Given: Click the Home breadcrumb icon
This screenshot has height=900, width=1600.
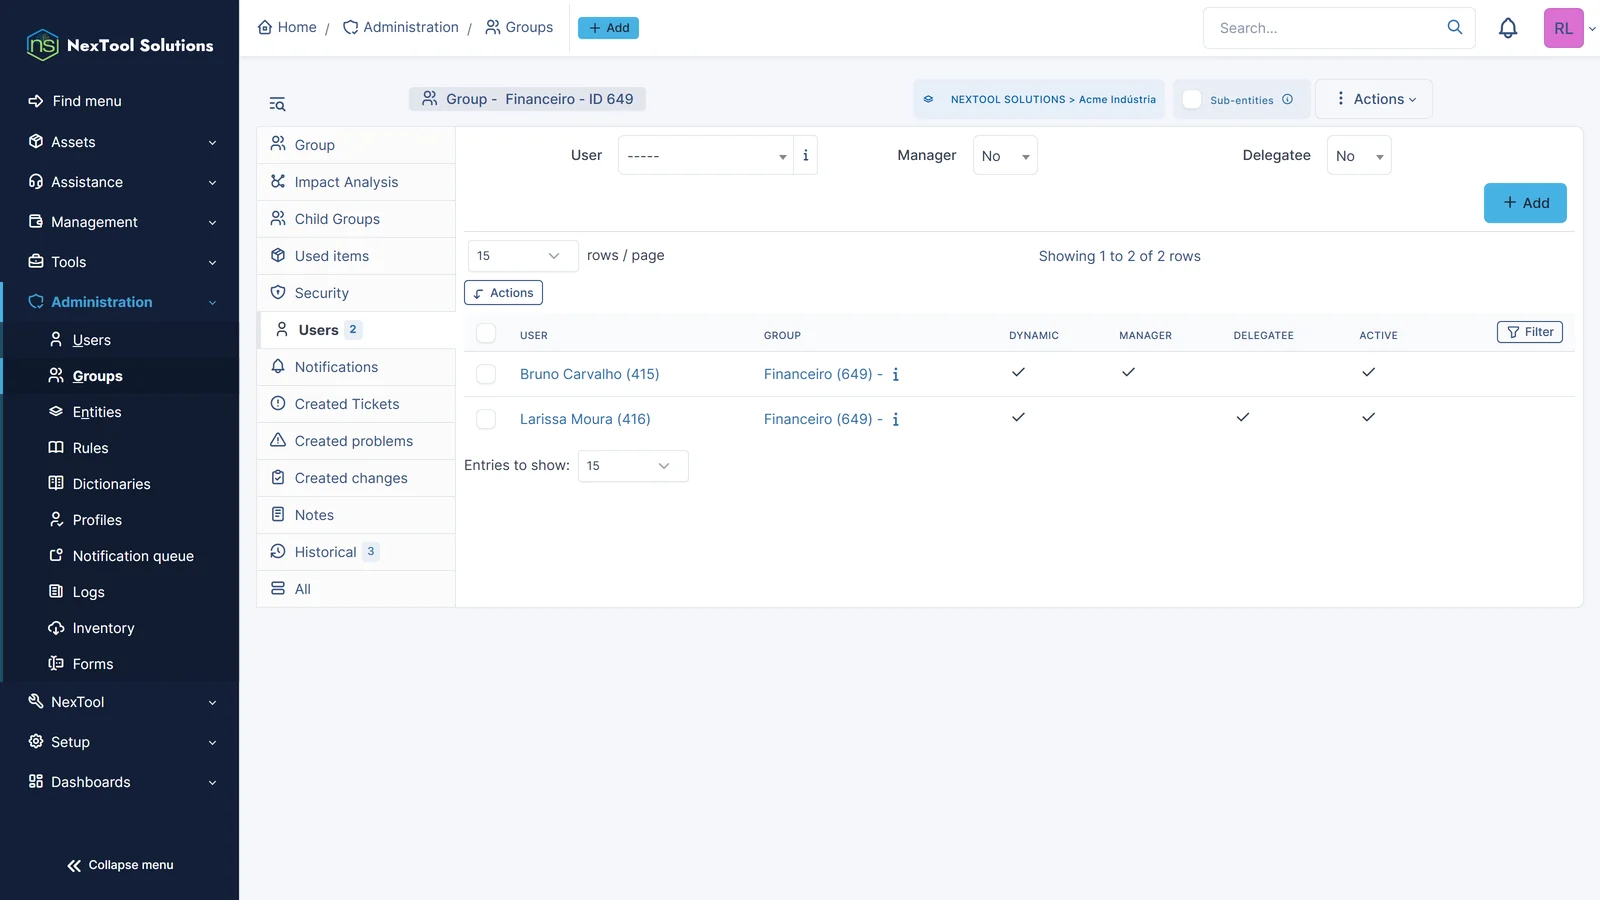Looking at the screenshot, I should coord(265,27).
